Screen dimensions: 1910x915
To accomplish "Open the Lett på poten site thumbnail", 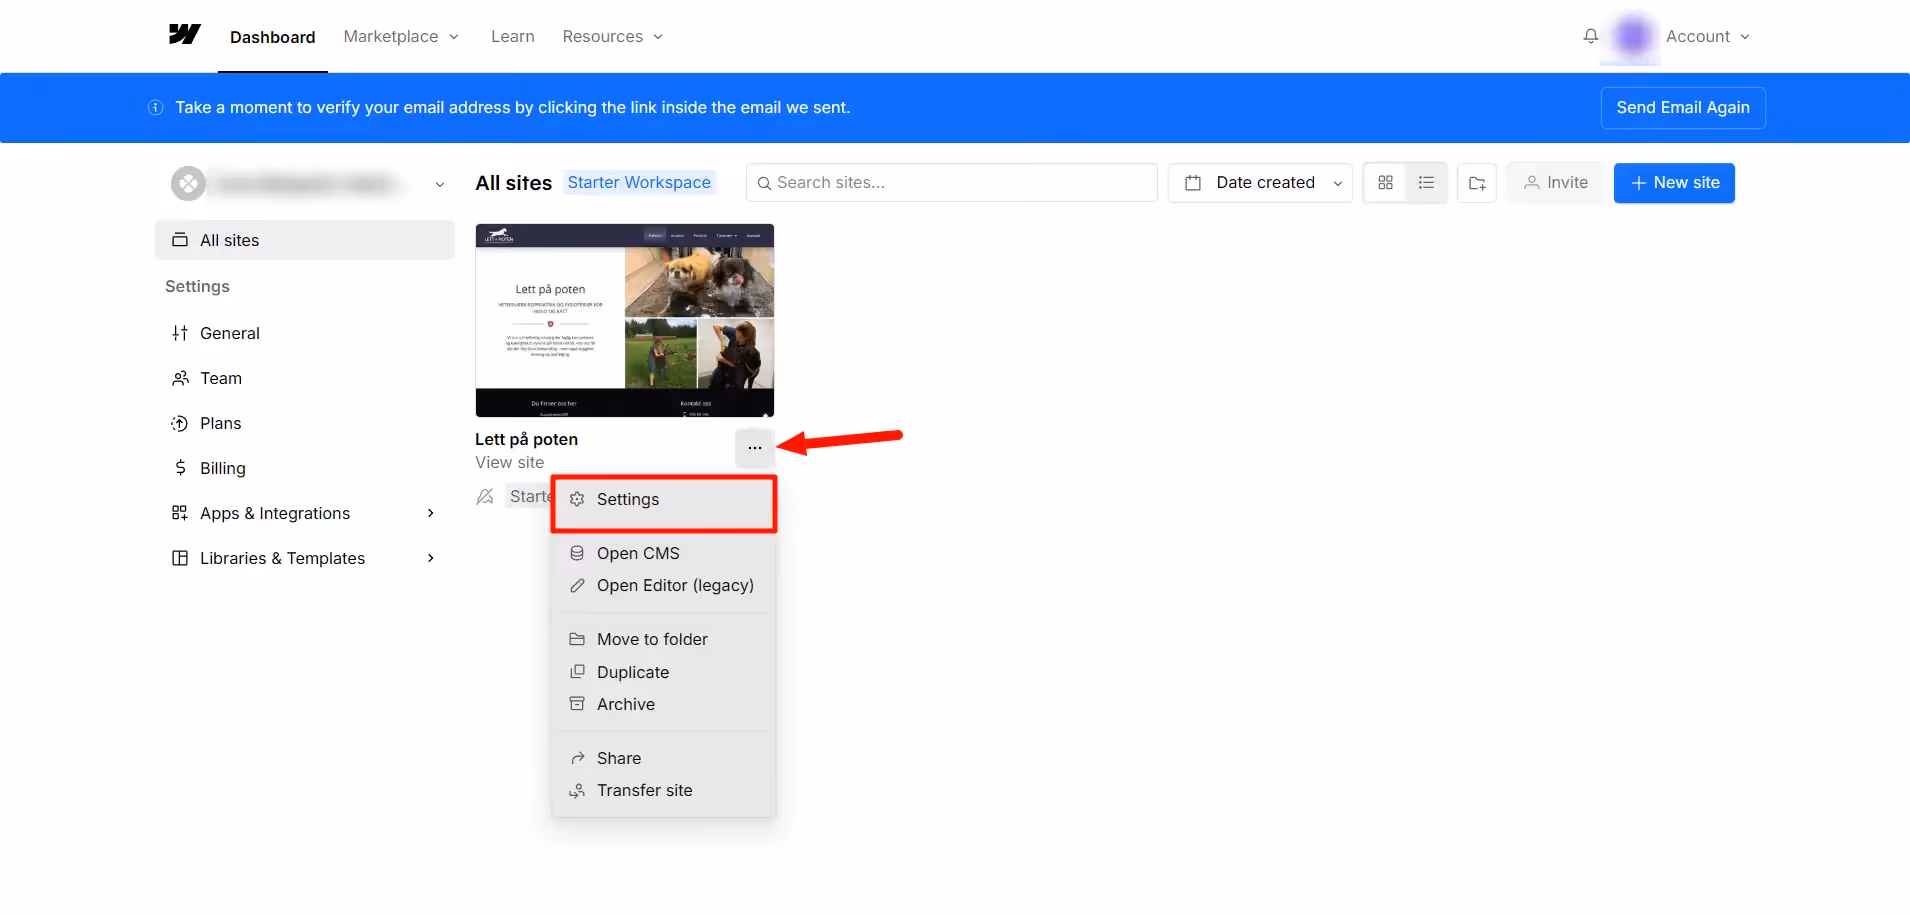I will pyautogui.click(x=625, y=320).
